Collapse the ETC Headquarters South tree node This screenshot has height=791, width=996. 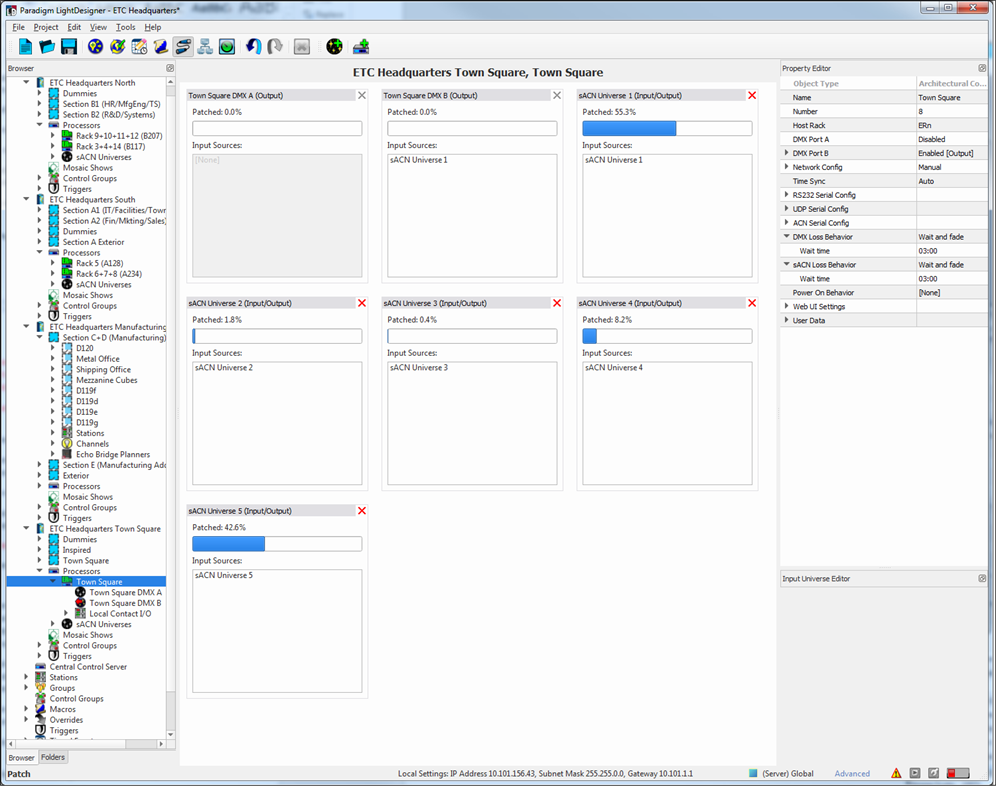point(26,199)
